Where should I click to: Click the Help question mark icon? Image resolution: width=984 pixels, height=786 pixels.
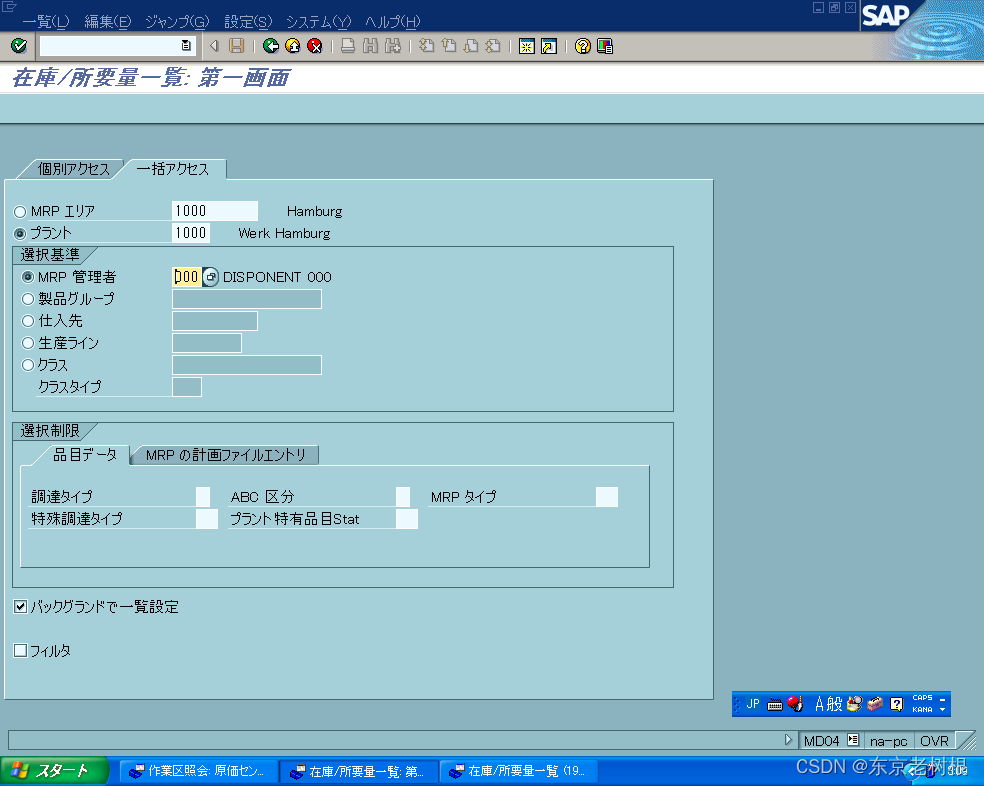pos(581,45)
